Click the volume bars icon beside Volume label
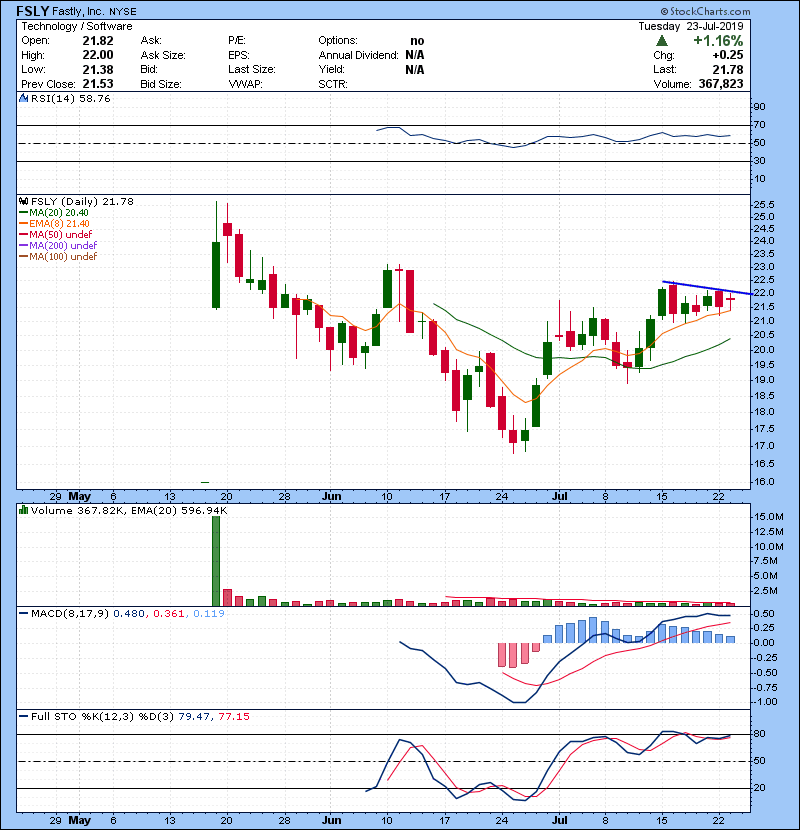This screenshot has width=800, height=830. (x=23, y=510)
